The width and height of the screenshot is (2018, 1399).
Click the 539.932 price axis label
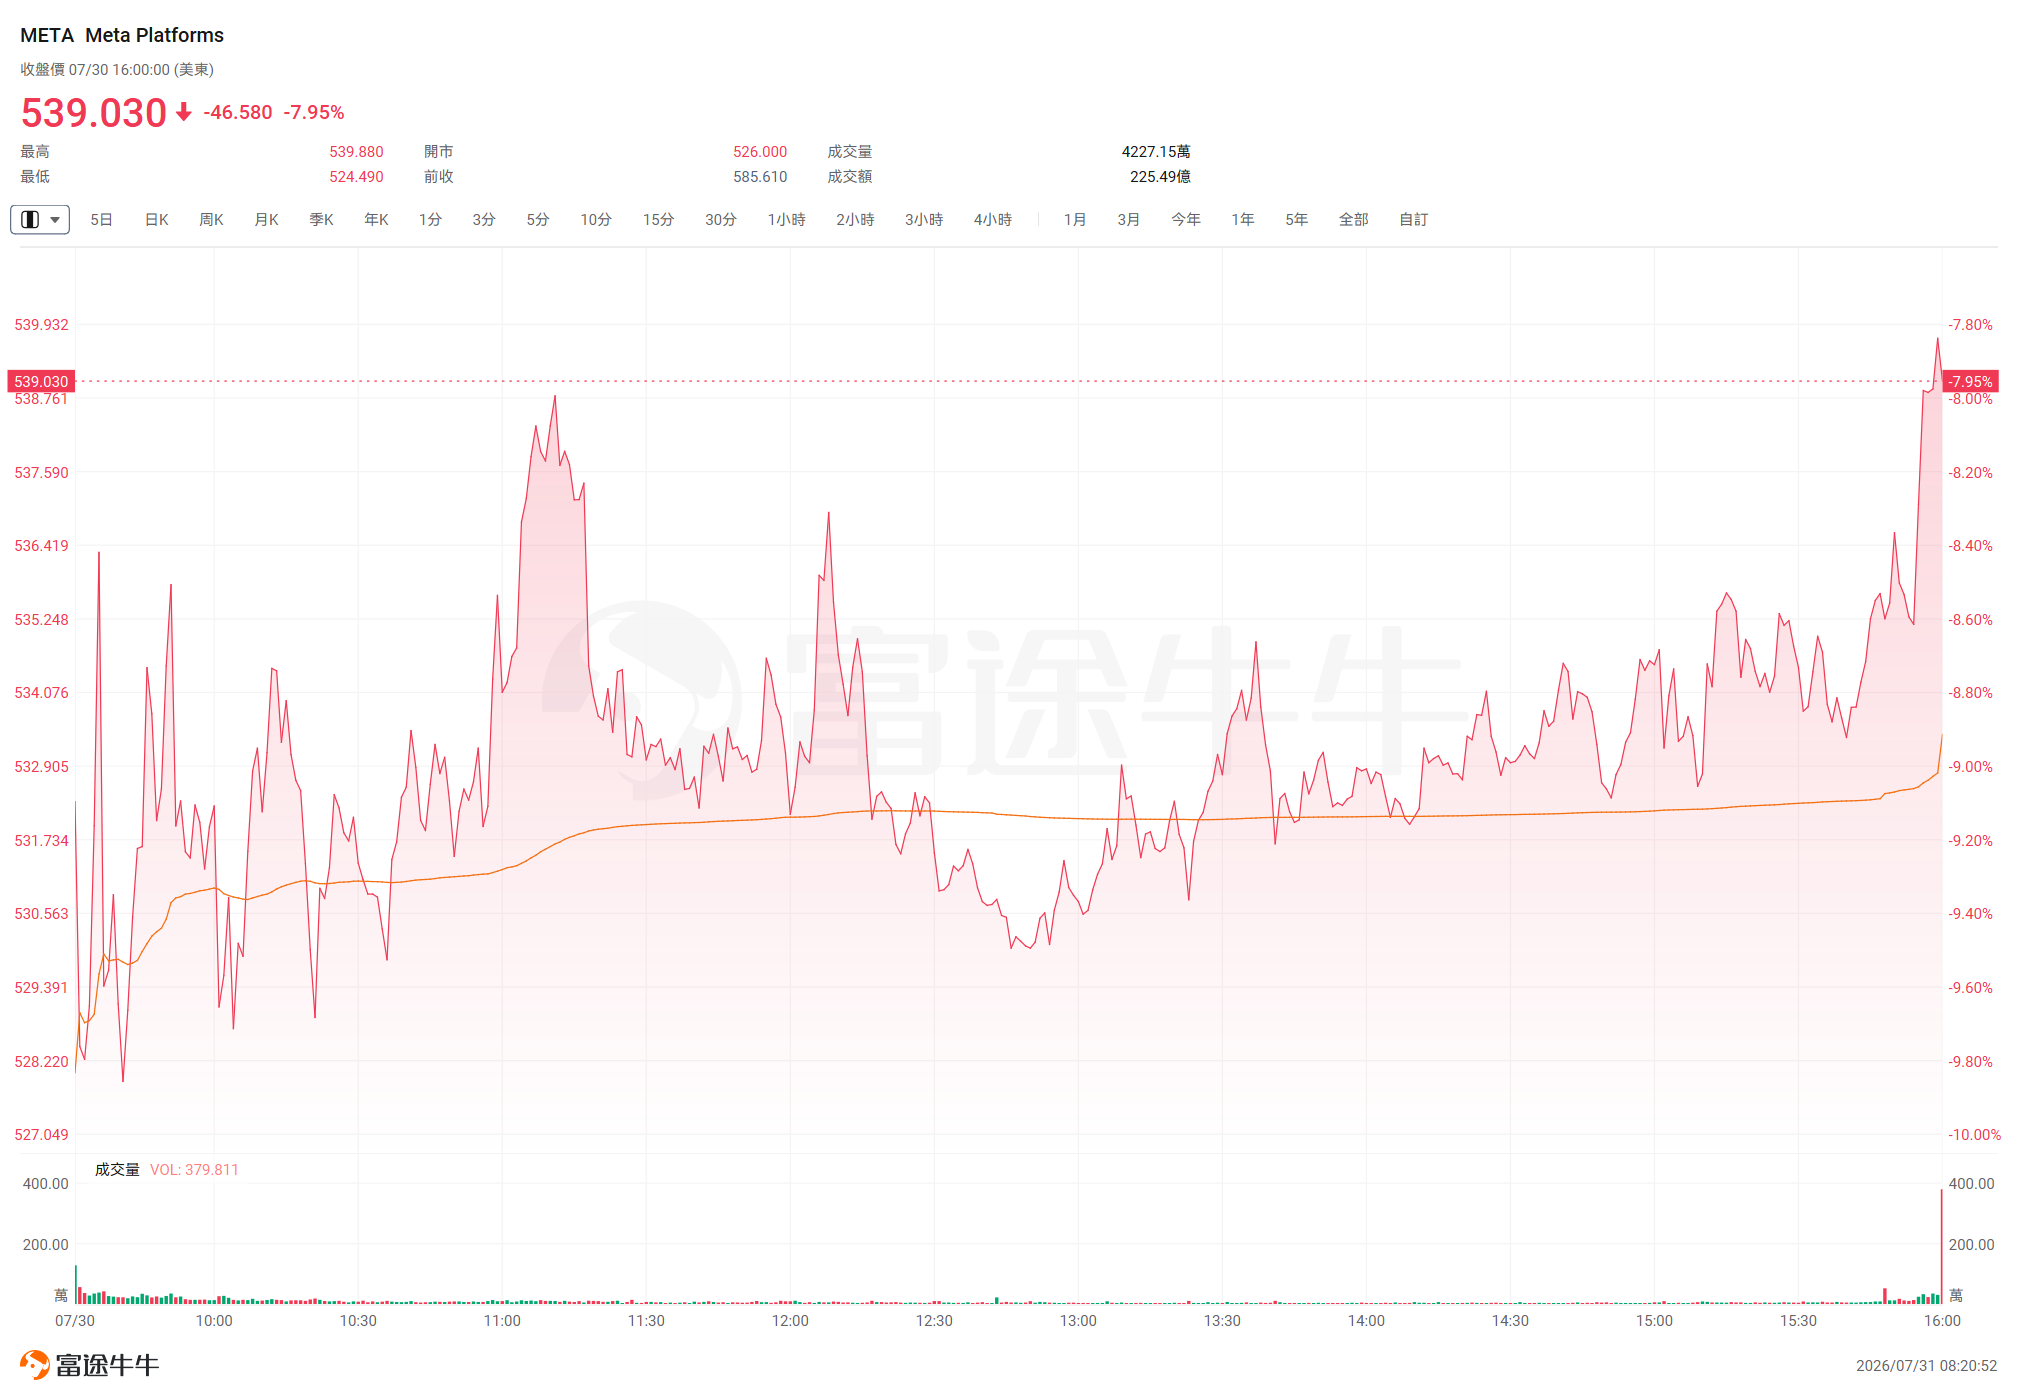click(41, 325)
